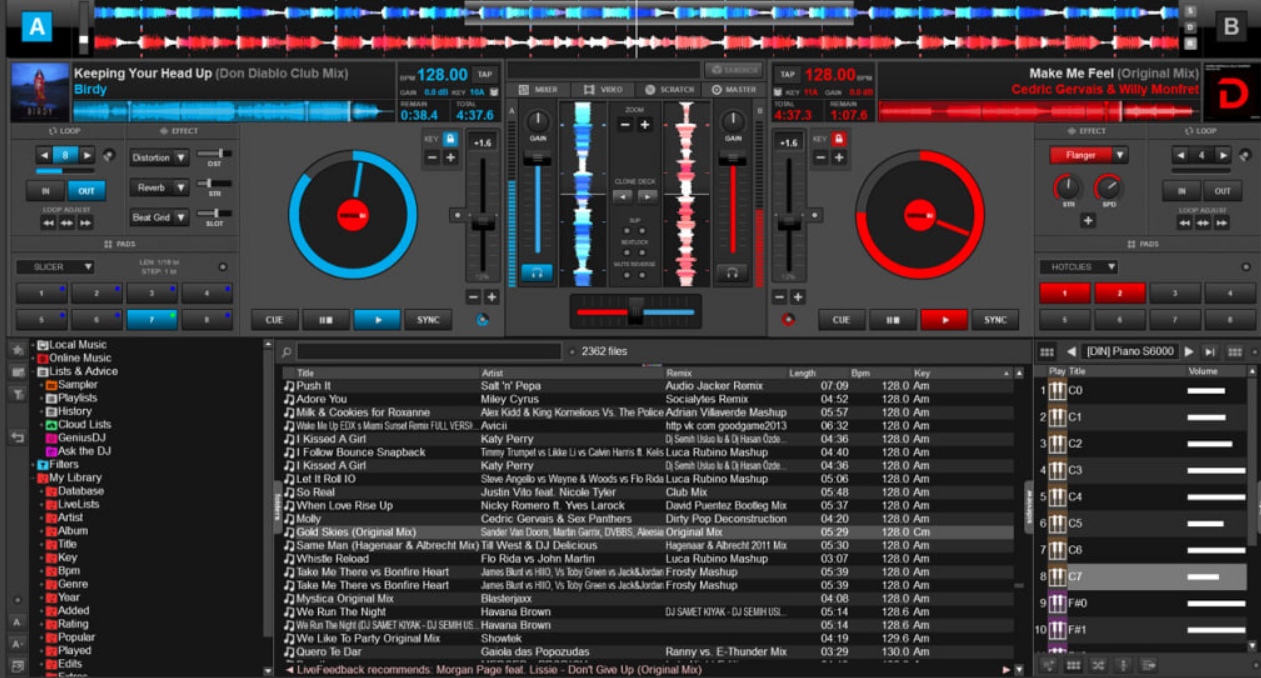1261x678 pixels.
Task: Play the right red deck
Action: (944, 320)
